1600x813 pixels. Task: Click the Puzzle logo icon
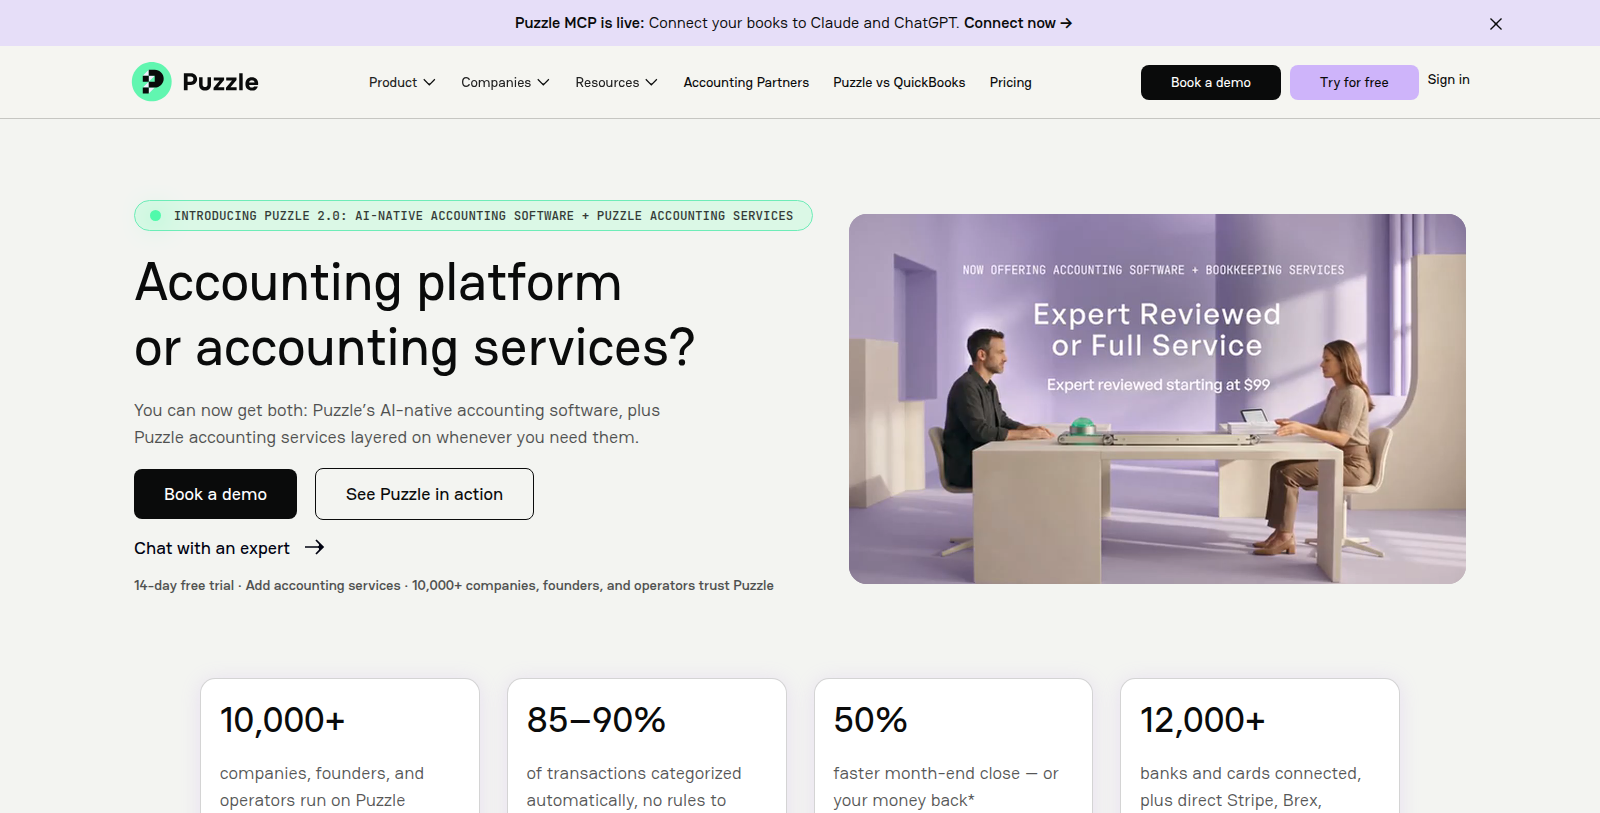(152, 82)
